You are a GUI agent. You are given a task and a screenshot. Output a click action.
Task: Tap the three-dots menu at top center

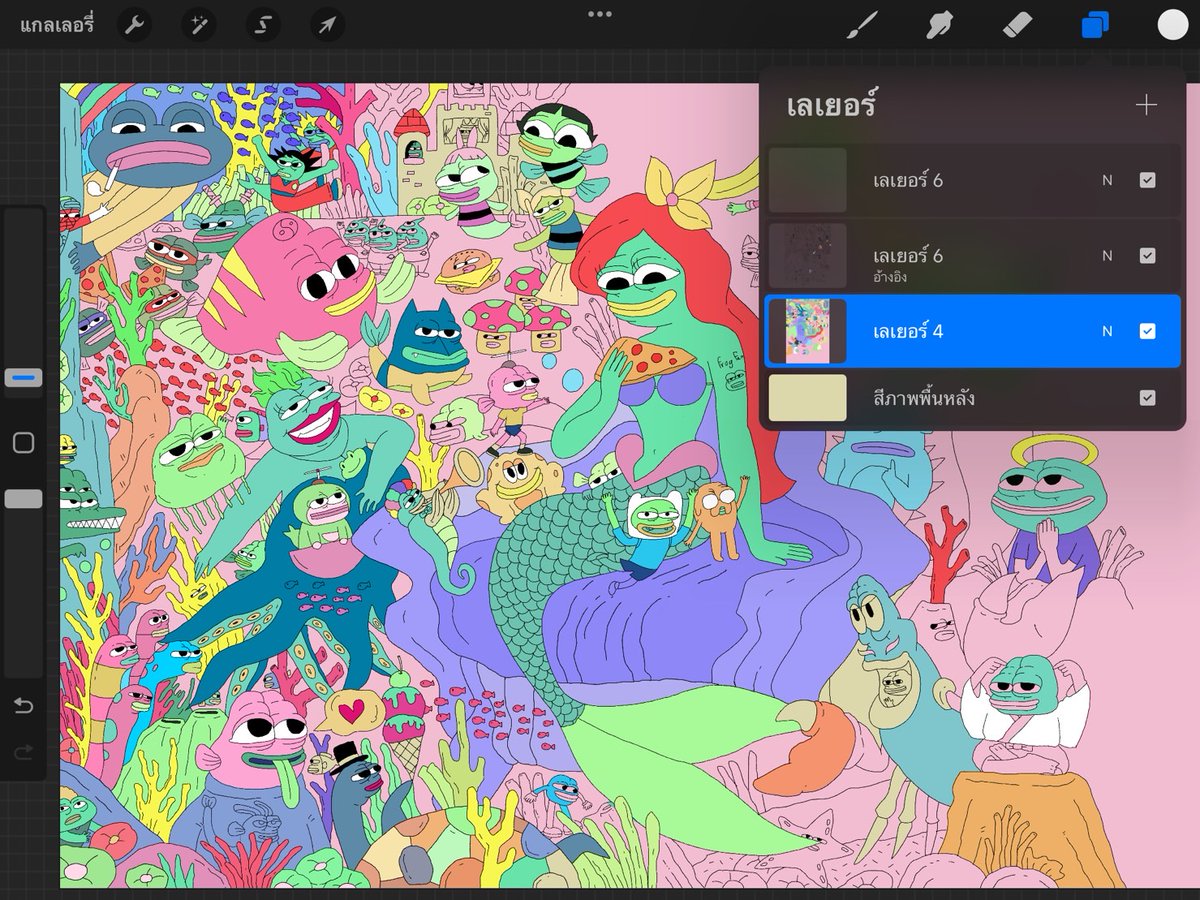[600, 14]
